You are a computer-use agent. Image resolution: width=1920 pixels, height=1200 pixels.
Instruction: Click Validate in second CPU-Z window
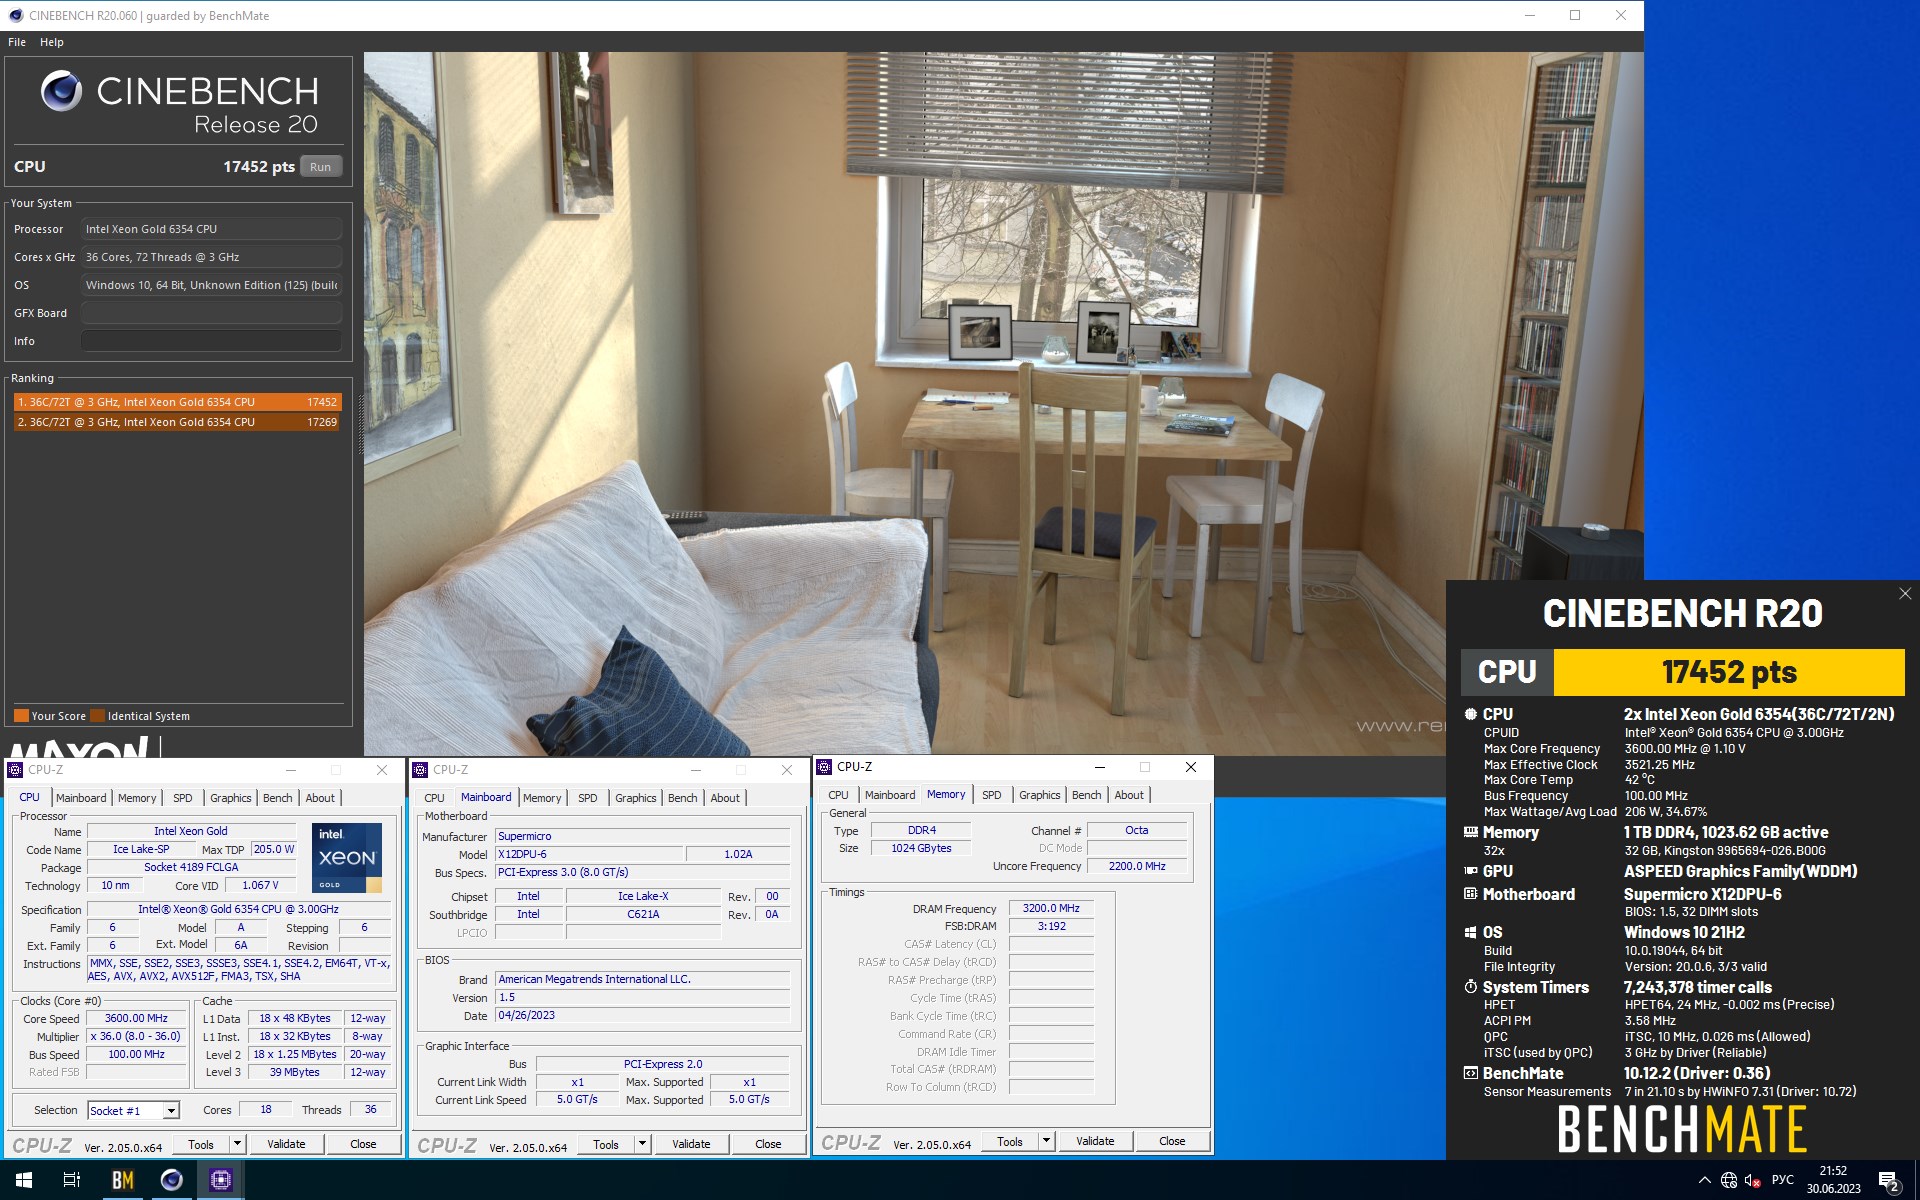click(x=691, y=1144)
